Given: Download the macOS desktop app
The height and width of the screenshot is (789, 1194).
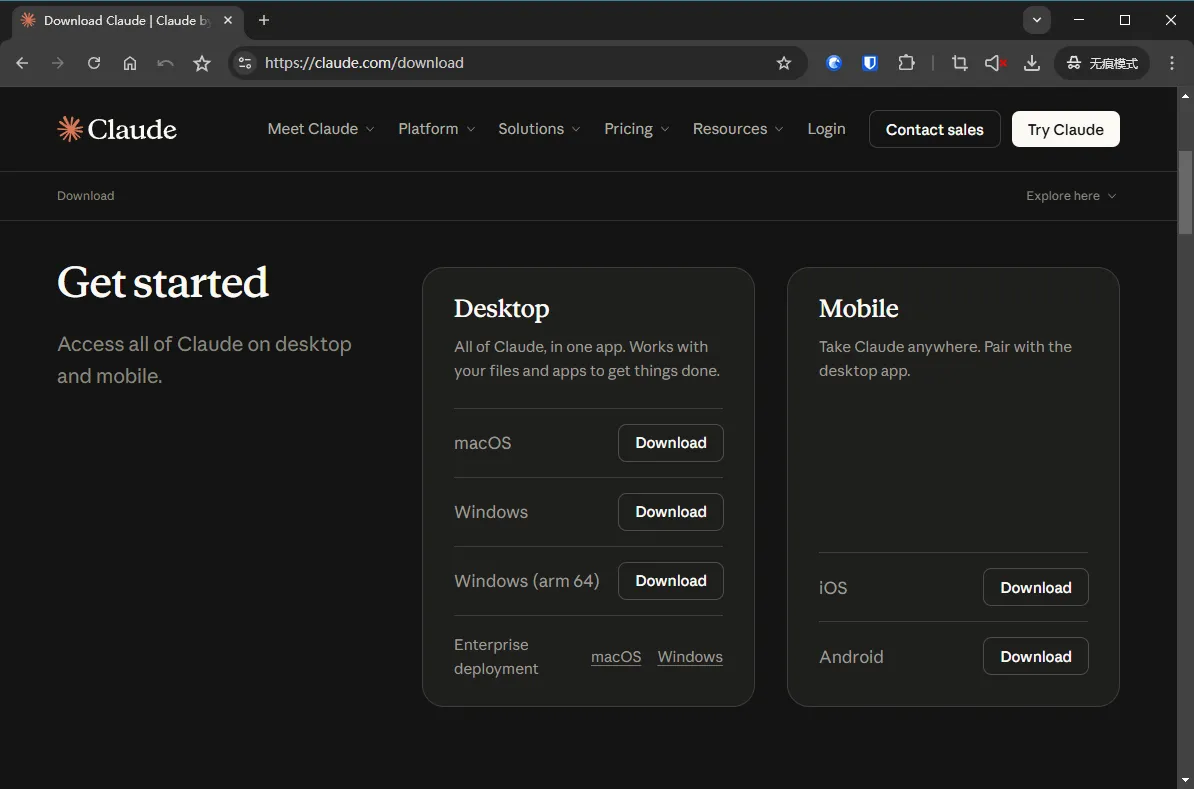Looking at the screenshot, I should pos(671,442).
